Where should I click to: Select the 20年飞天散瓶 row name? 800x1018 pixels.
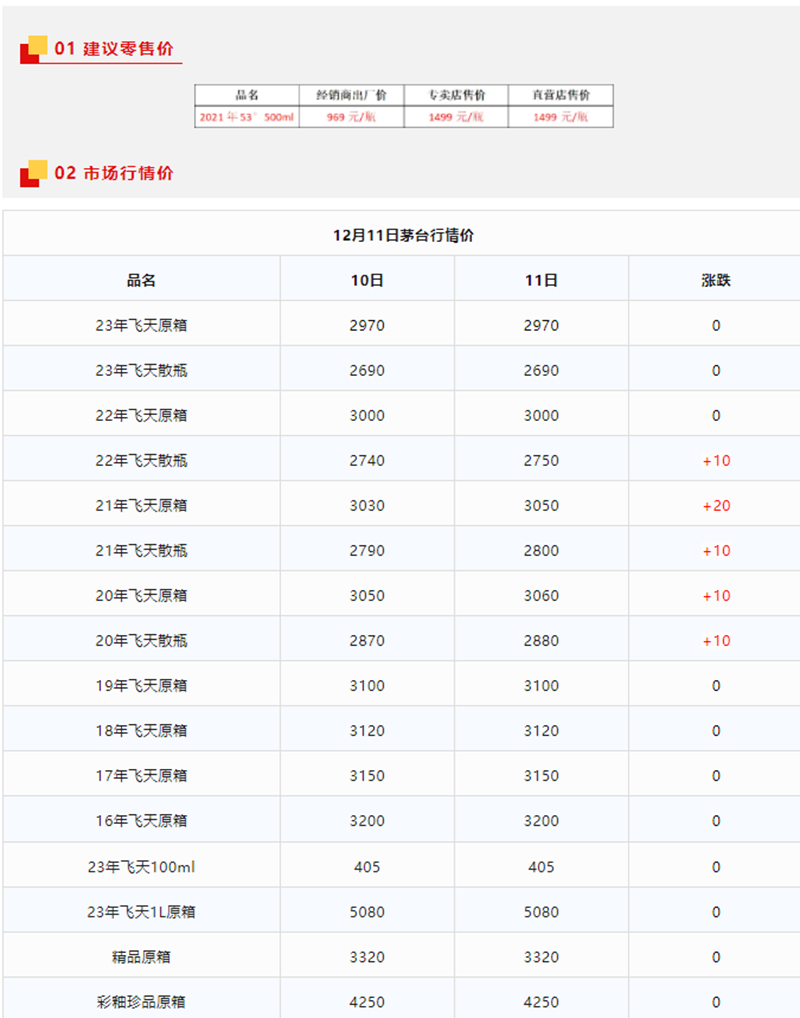[x=141, y=641]
